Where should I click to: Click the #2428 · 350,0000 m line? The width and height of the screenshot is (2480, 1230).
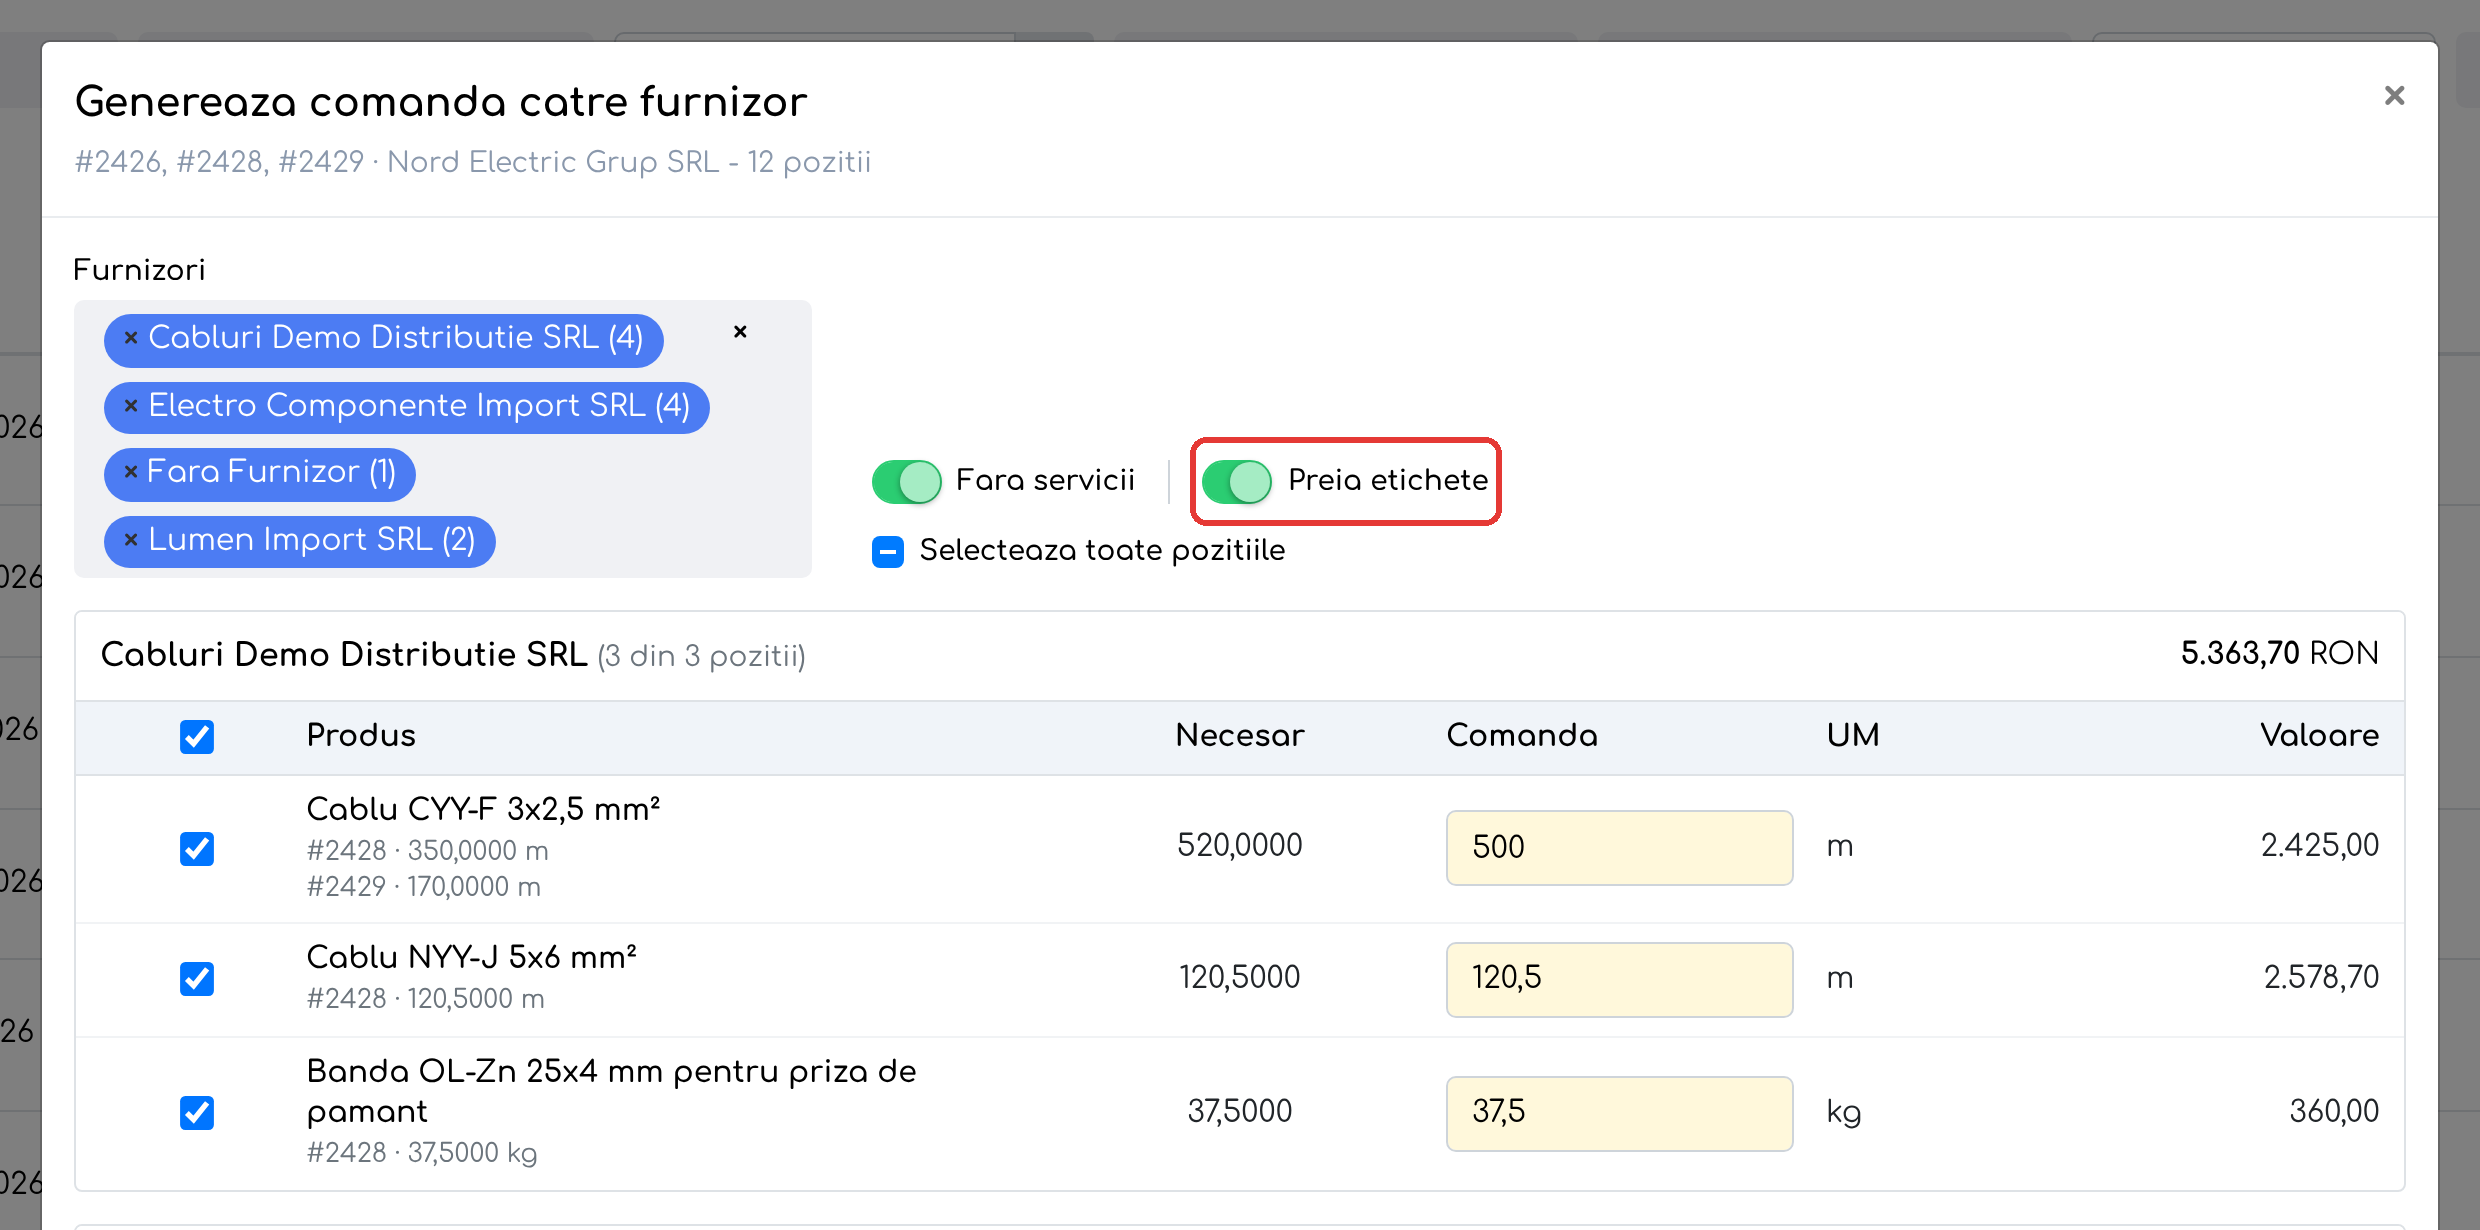[427, 851]
